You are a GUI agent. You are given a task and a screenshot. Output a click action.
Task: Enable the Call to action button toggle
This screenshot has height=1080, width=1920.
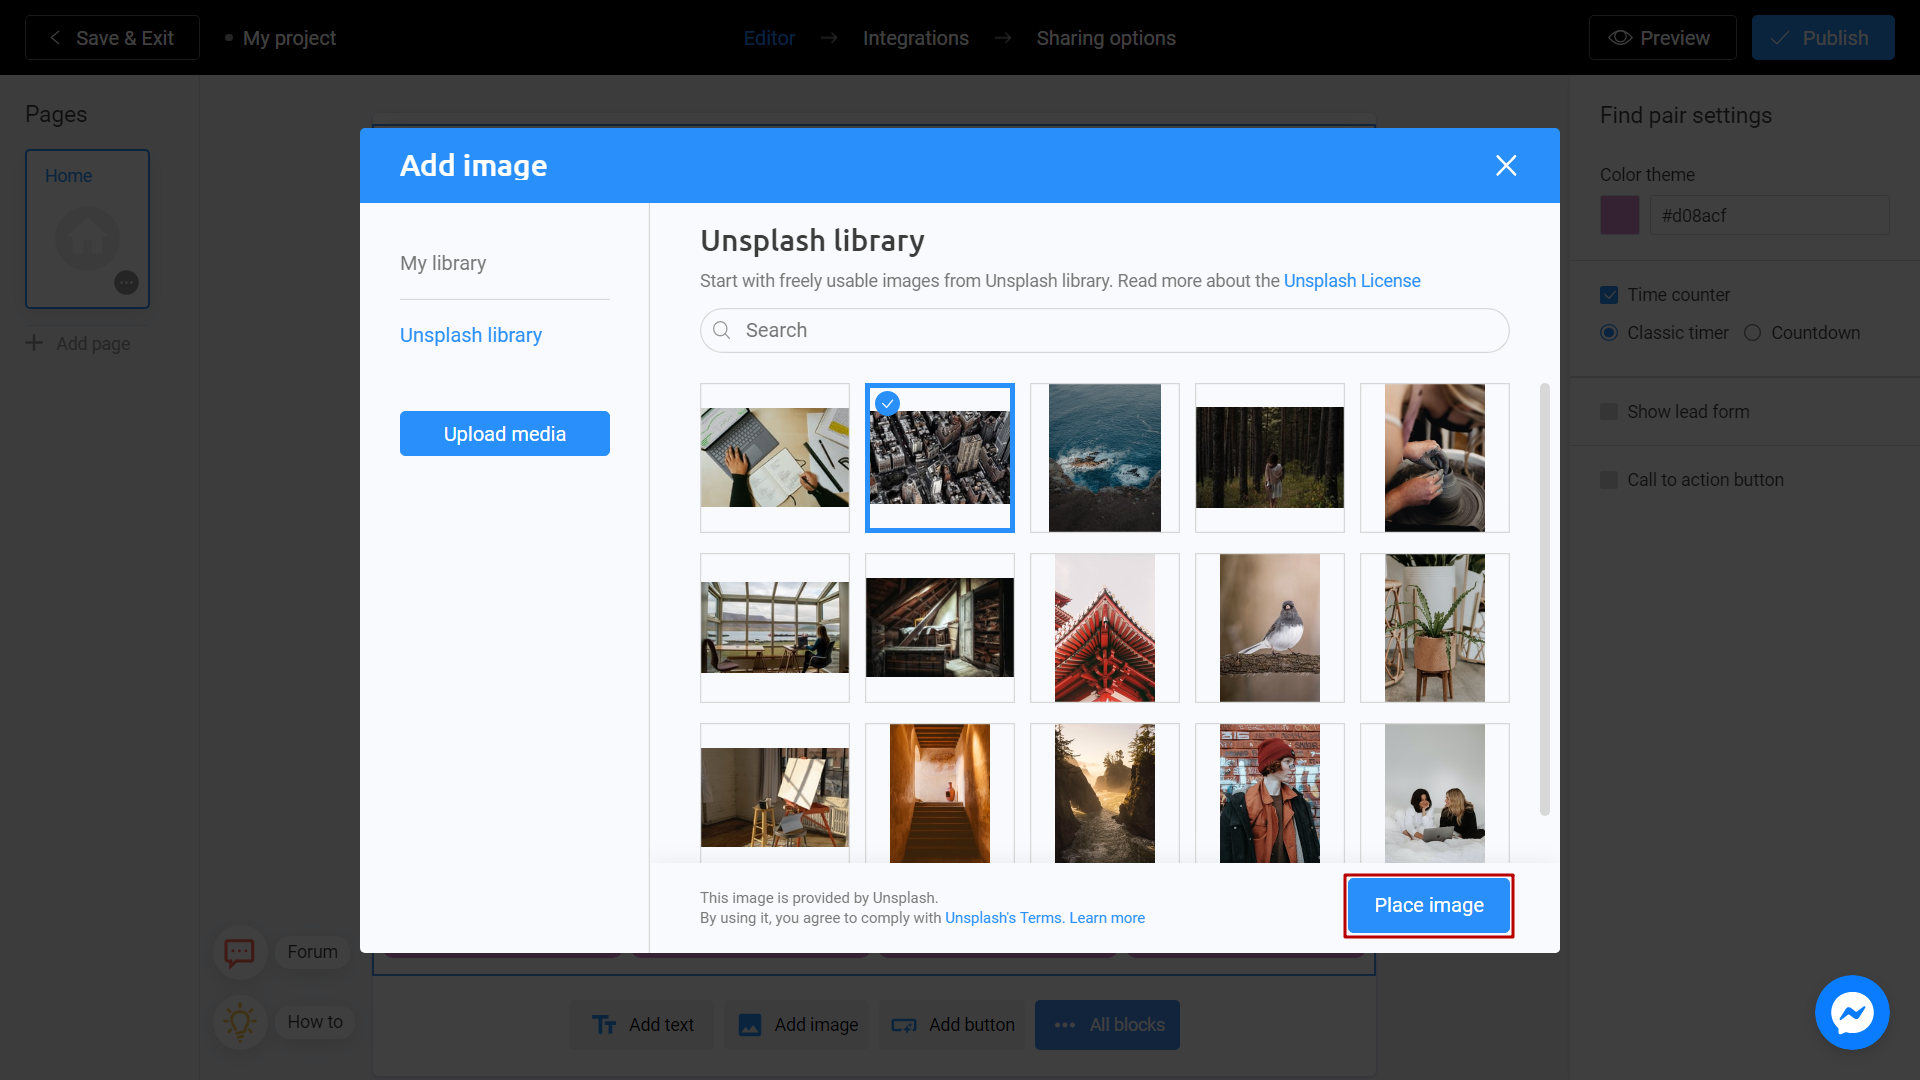(x=1609, y=479)
